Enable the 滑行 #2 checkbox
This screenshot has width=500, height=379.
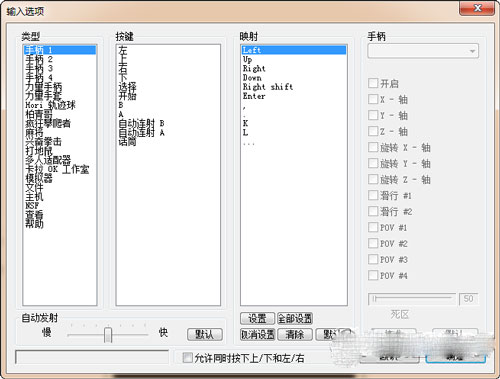point(373,211)
